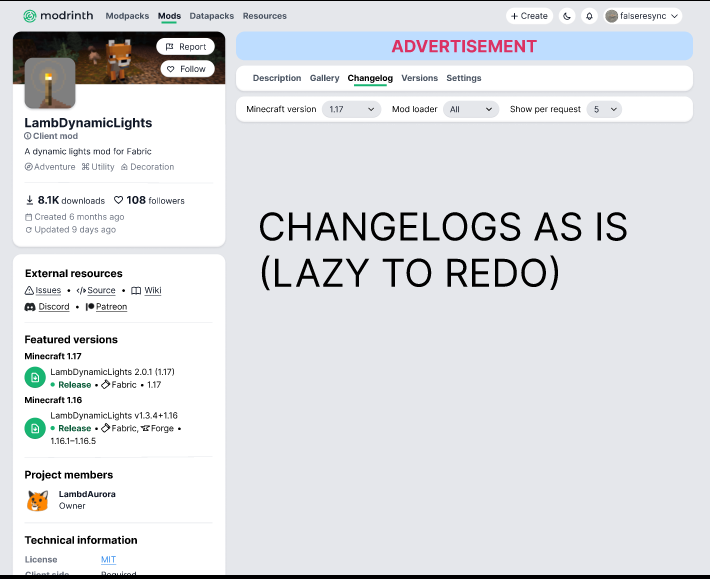The image size is (710, 579).
Task: Click the Utility category tag
Action: click(x=98, y=167)
